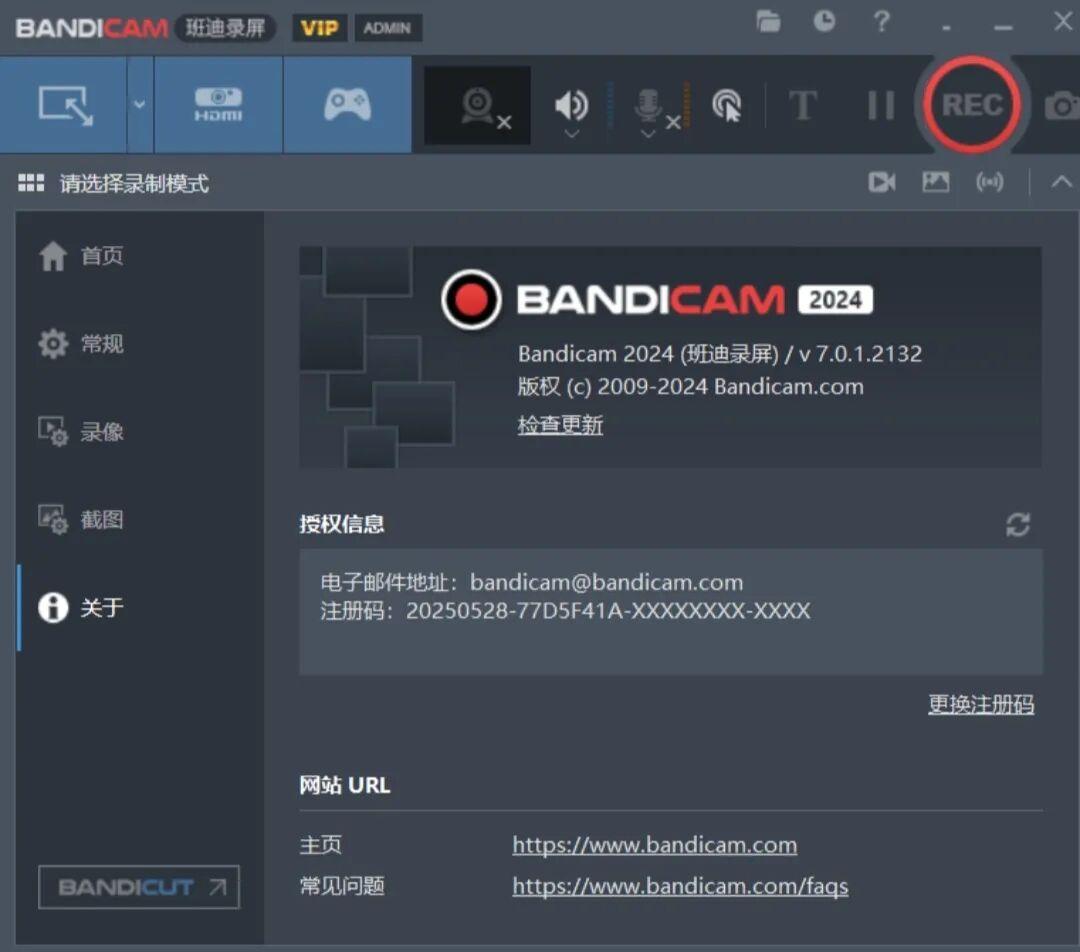Image resolution: width=1080 pixels, height=952 pixels.
Task: Click the red REC record button
Action: 971,105
